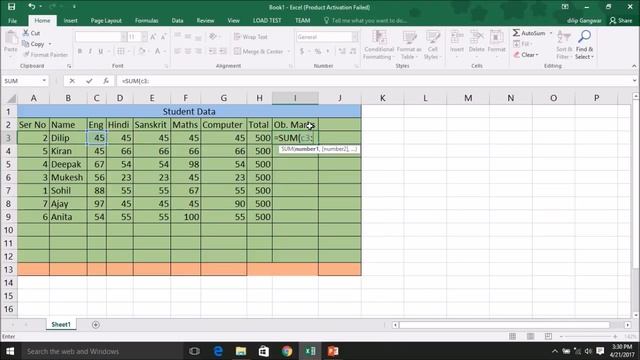Click the Sort & Filter icon
The width and height of the screenshot is (640, 360).
tap(564, 37)
